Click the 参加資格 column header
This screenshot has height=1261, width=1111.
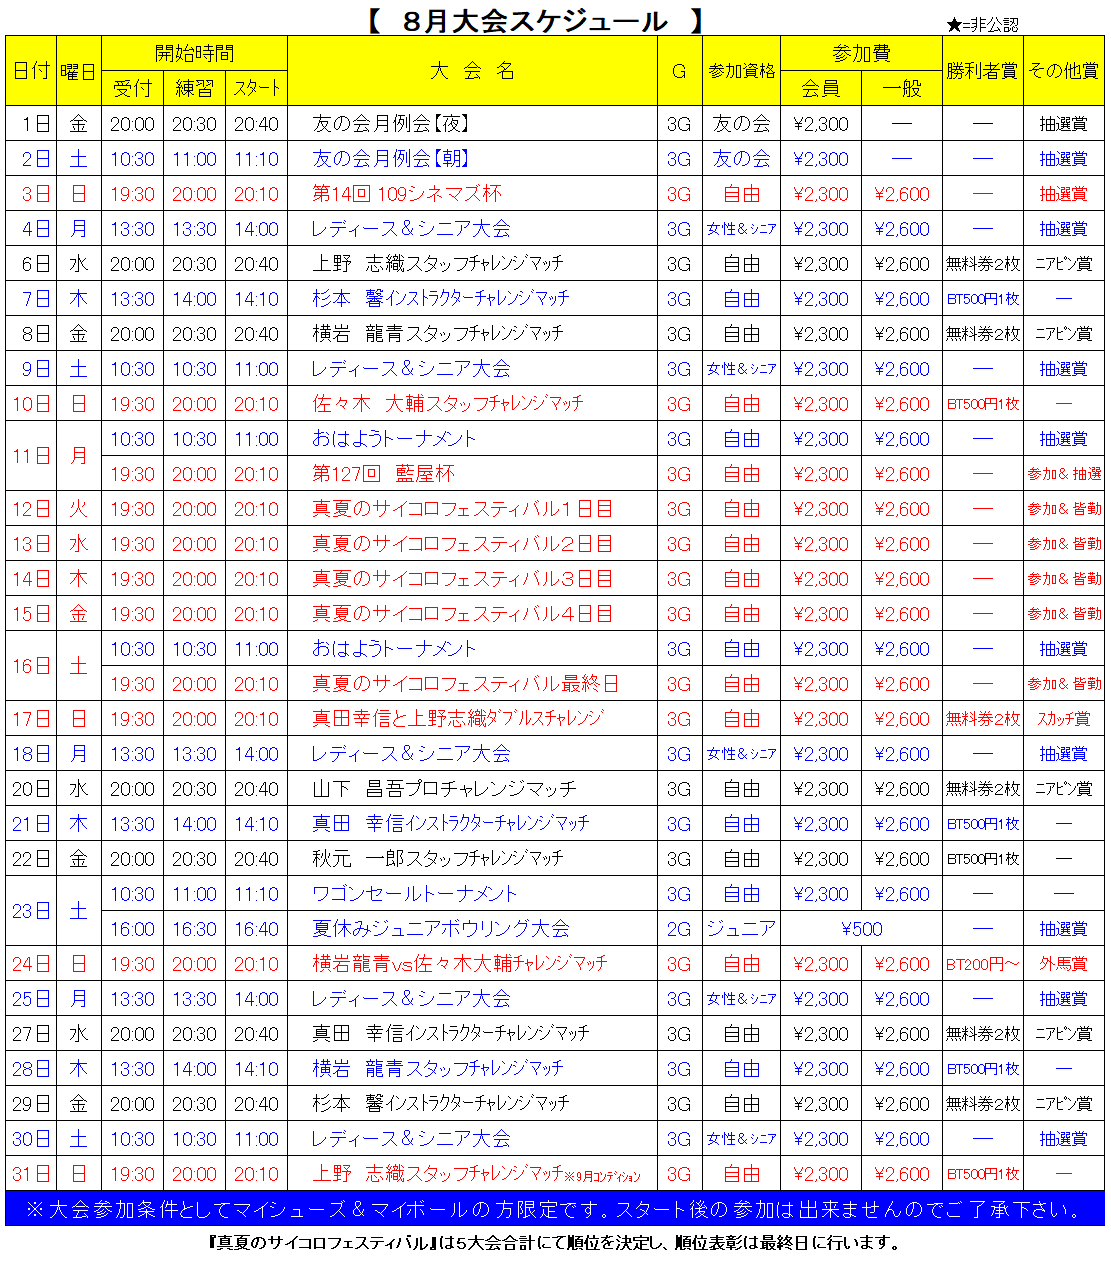(741, 71)
